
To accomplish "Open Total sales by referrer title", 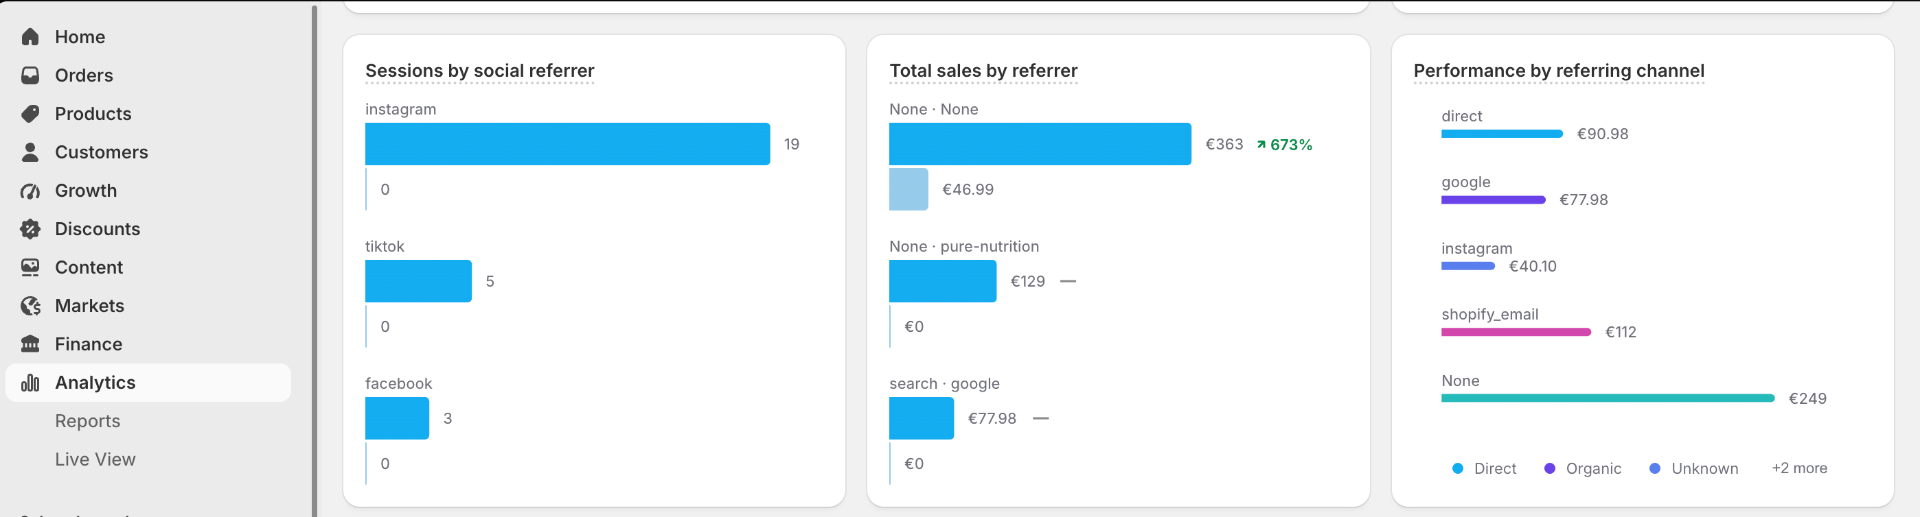I will [x=984, y=71].
